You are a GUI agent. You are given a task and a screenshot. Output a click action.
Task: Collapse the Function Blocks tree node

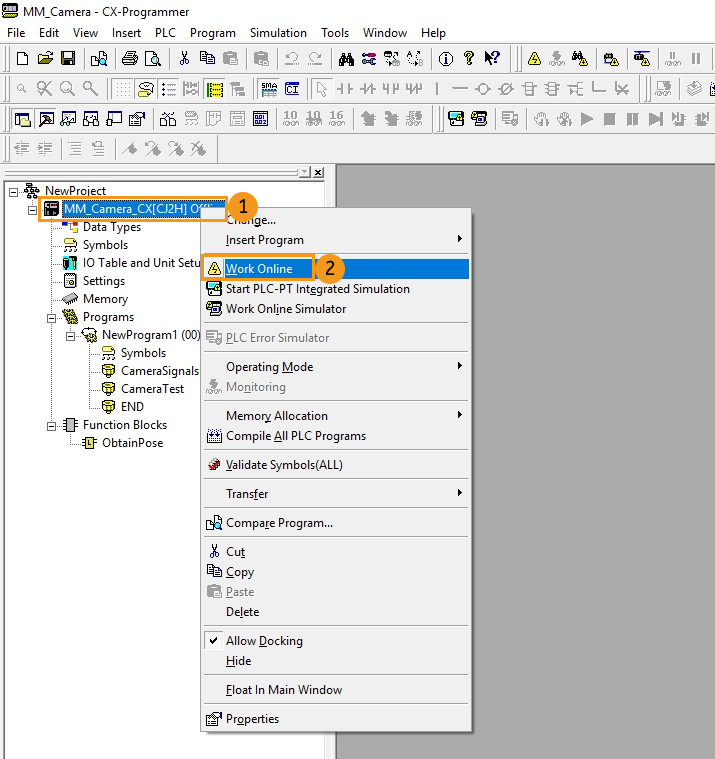pyautogui.click(x=51, y=425)
